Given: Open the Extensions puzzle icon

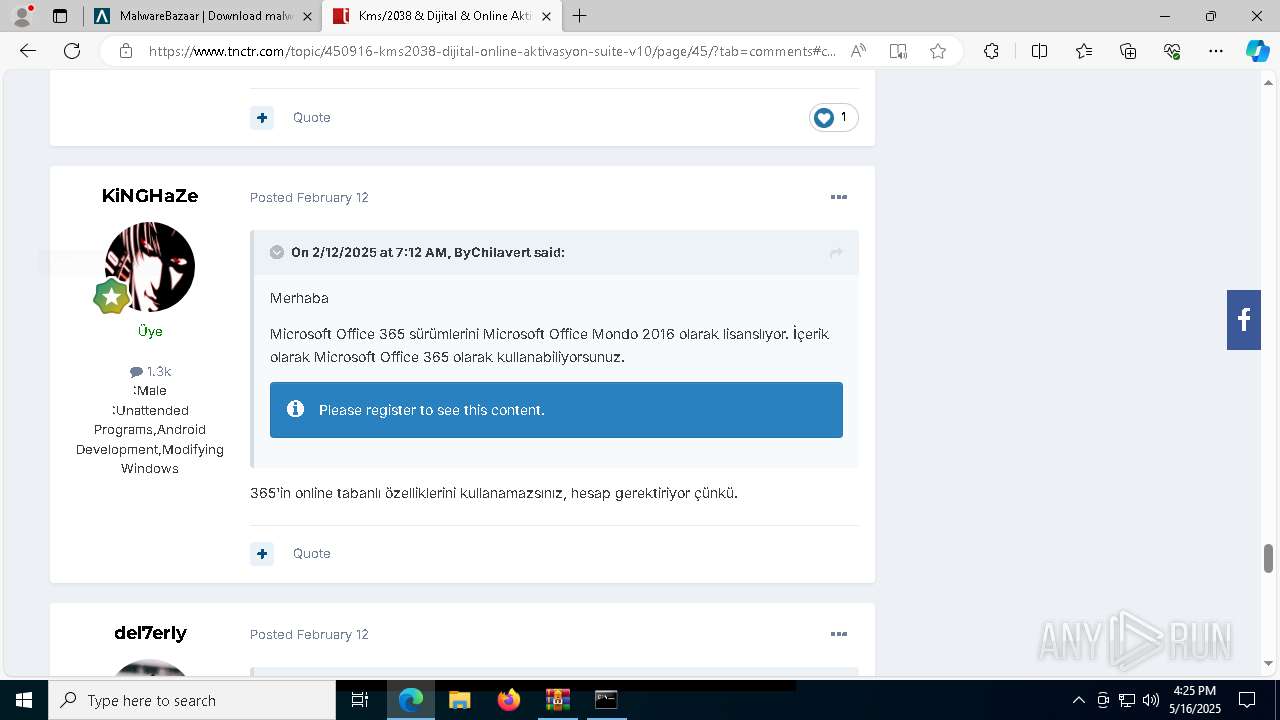Looking at the screenshot, I should tap(991, 51).
